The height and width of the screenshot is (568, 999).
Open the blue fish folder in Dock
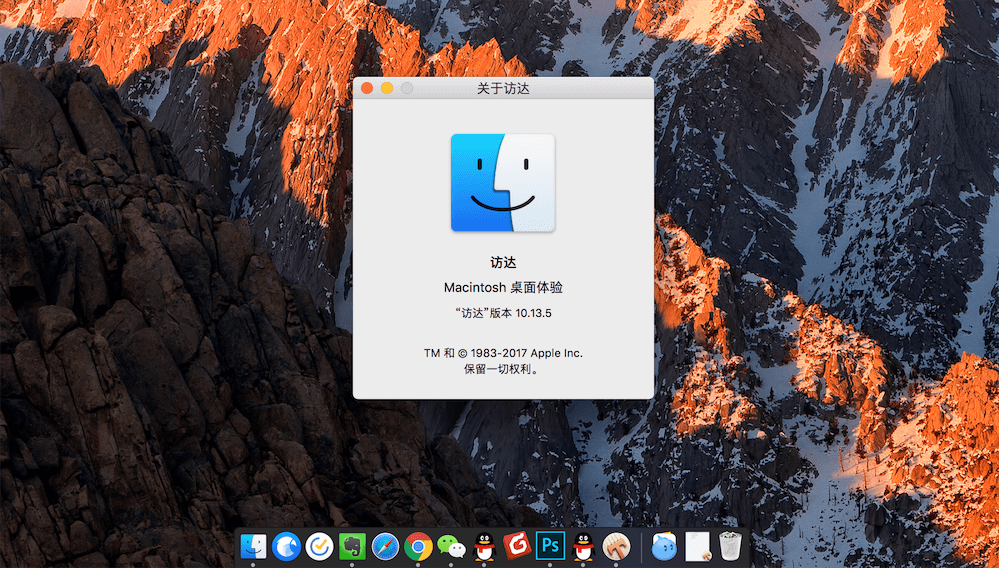(x=664, y=546)
